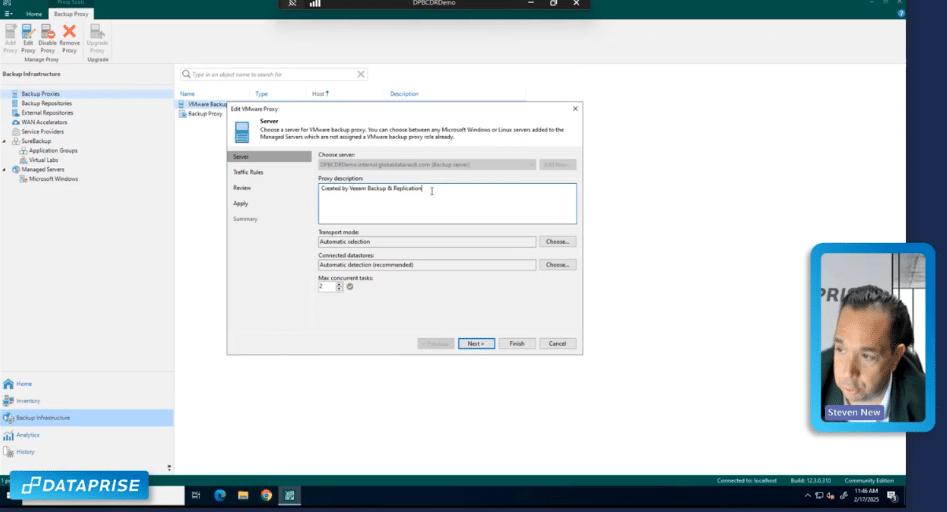
Task: Switch to the Home ribbon tab
Action: pos(34,13)
